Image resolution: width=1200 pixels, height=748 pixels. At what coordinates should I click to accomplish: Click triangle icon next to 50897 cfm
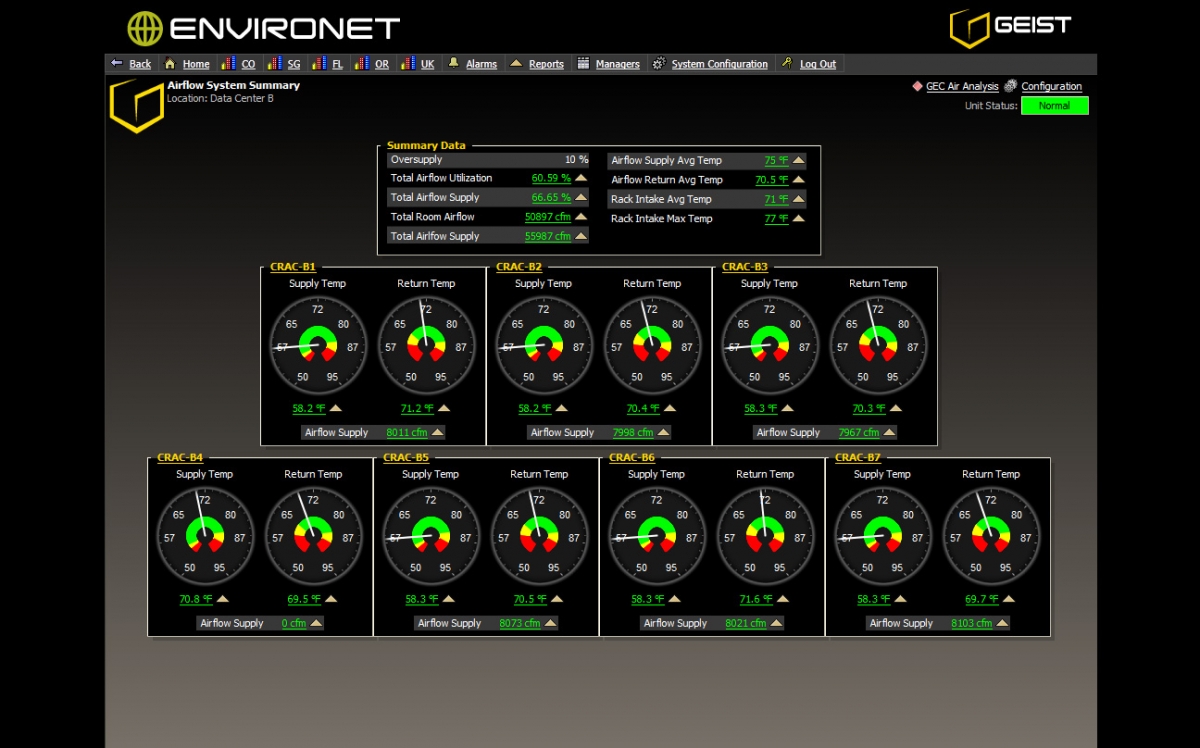(581, 217)
